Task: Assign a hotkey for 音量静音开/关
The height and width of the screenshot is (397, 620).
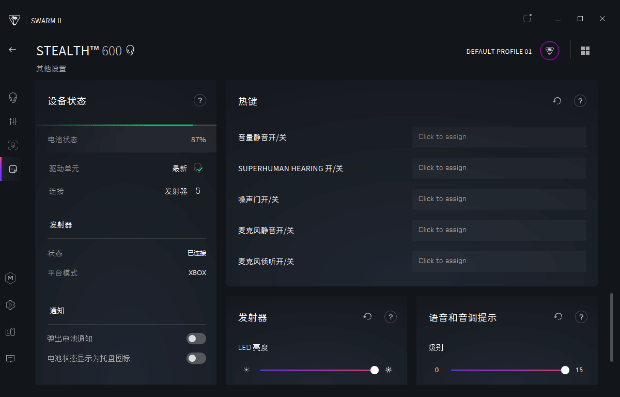Action: point(499,137)
